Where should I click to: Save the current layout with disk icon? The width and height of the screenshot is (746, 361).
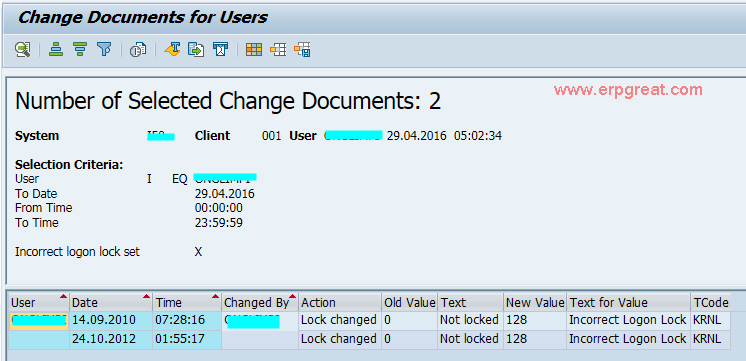point(302,49)
